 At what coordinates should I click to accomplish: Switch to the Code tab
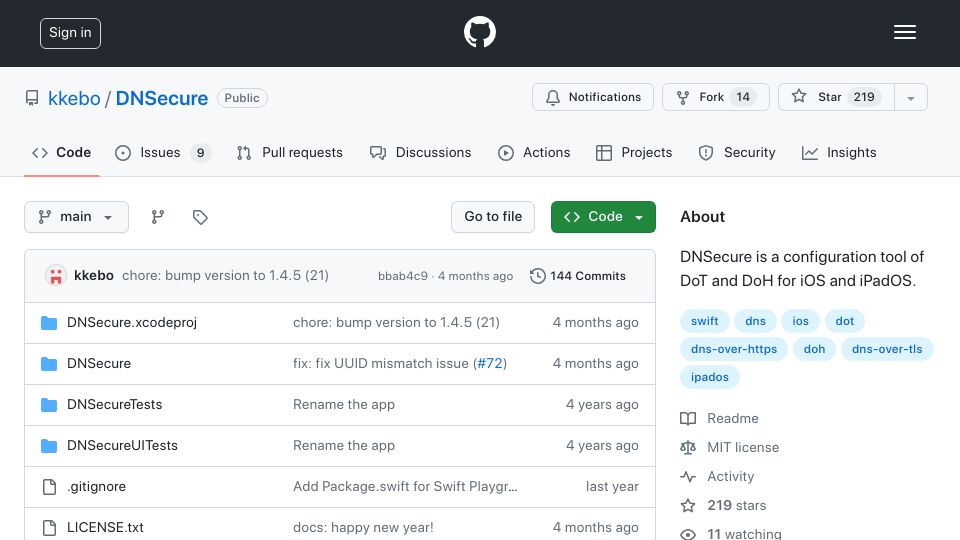[x=61, y=152]
